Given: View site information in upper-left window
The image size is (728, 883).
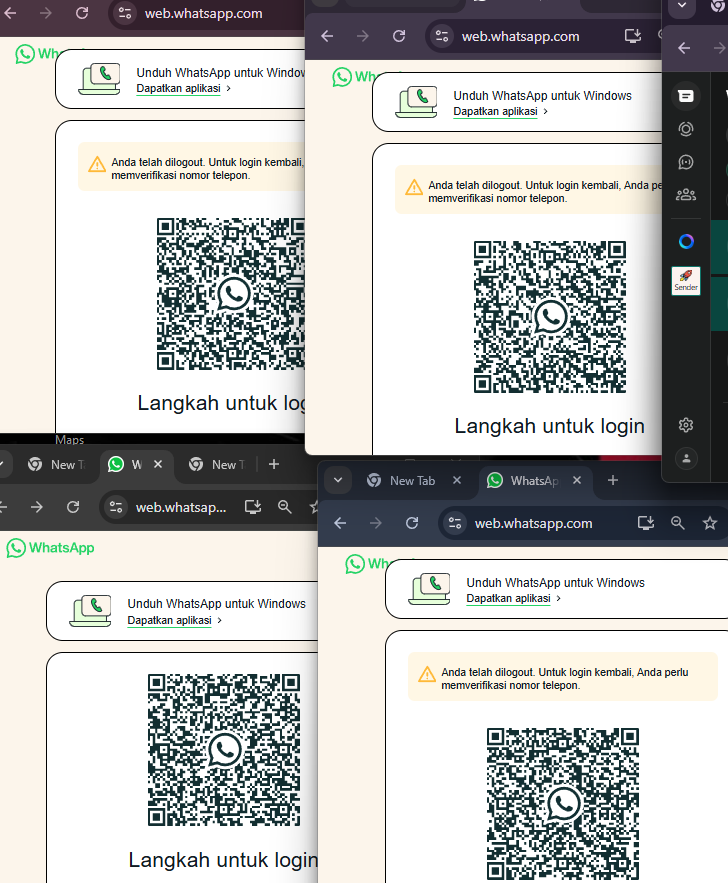Looking at the screenshot, I should pos(125,13).
